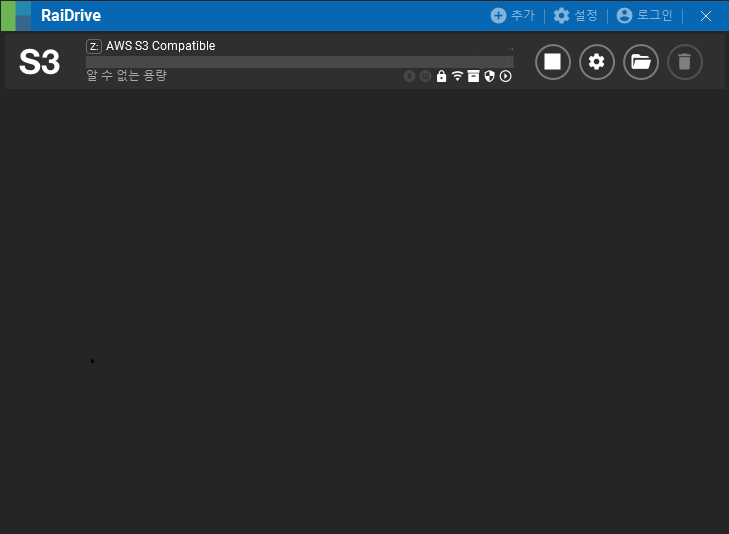
Task: Click the 로그인 login button
Action: coord(644,15)
